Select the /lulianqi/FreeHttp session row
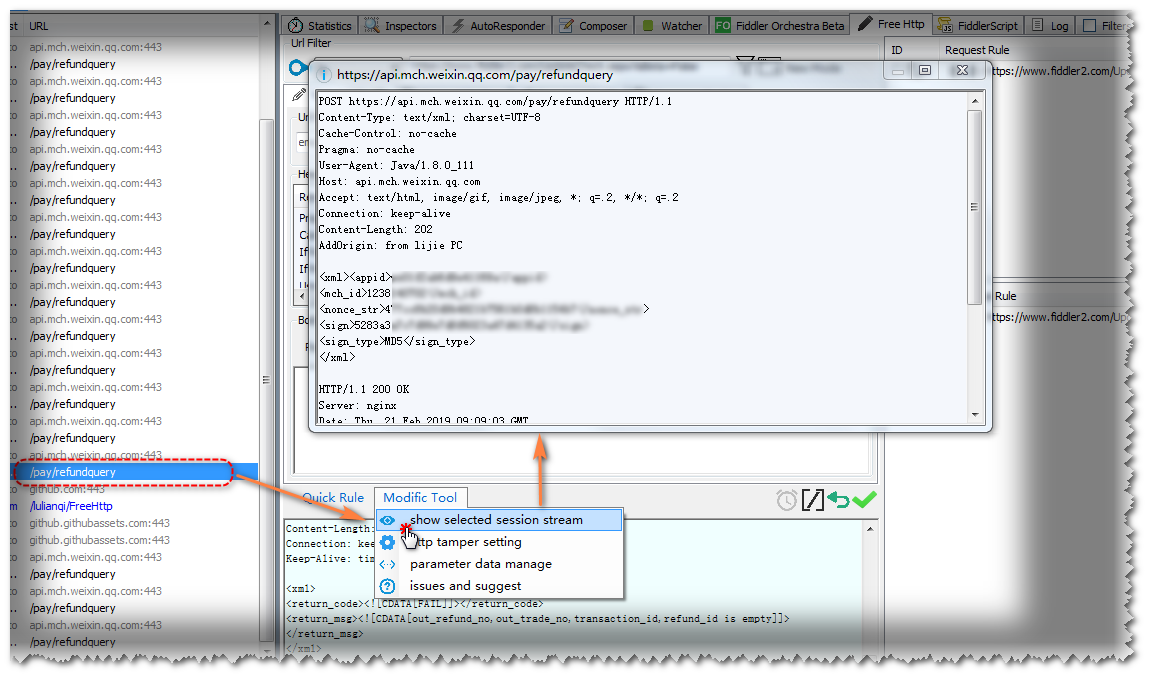Image resolution: width=1151 pixels, height=680 pixels. pos(134,506)
